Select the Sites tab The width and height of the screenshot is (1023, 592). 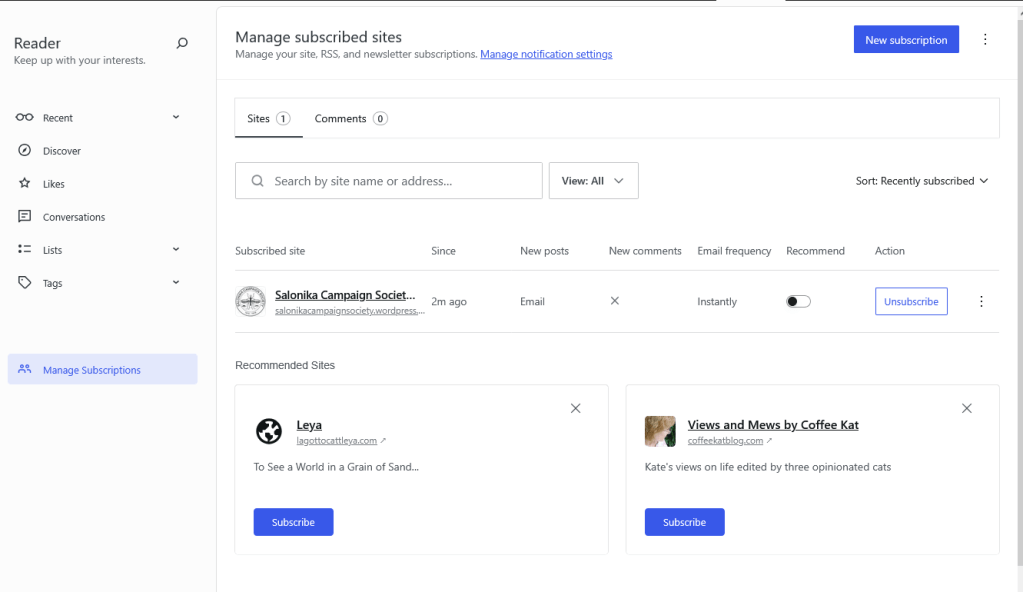[x=268, y=118]
